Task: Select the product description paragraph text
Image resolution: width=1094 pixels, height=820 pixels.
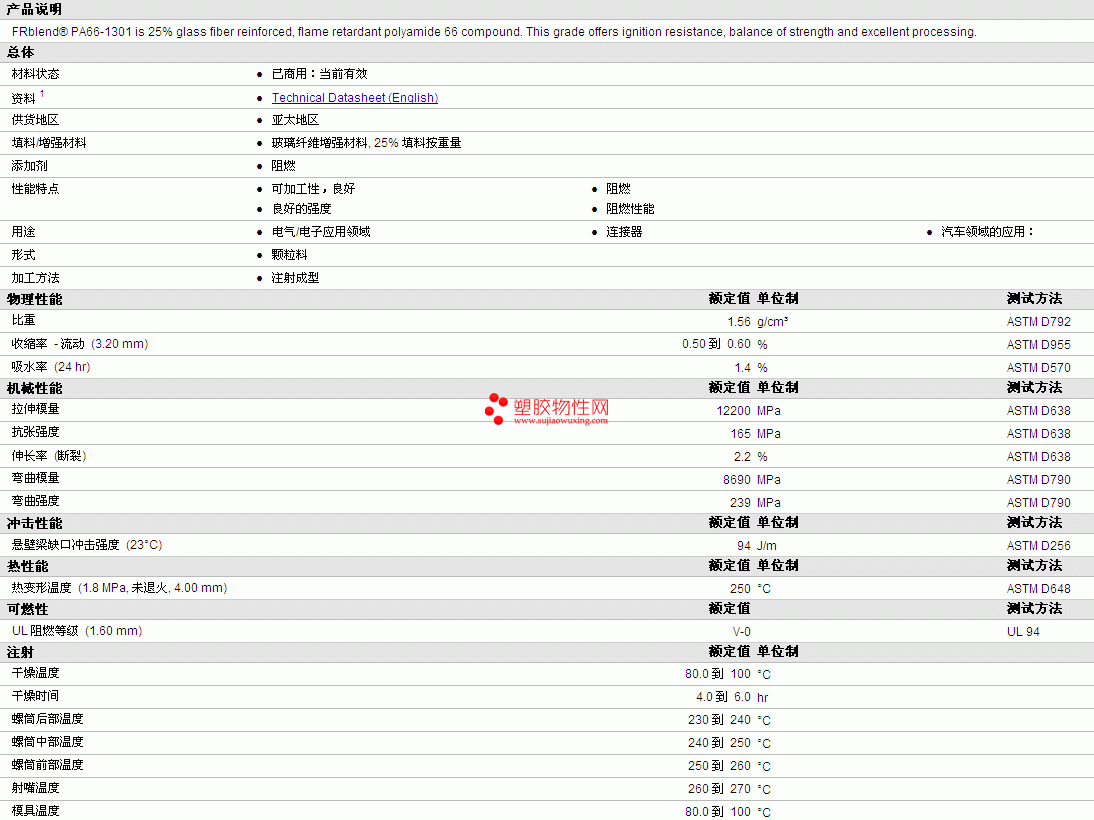Action: pyautogui.click(x=494, y=32)
